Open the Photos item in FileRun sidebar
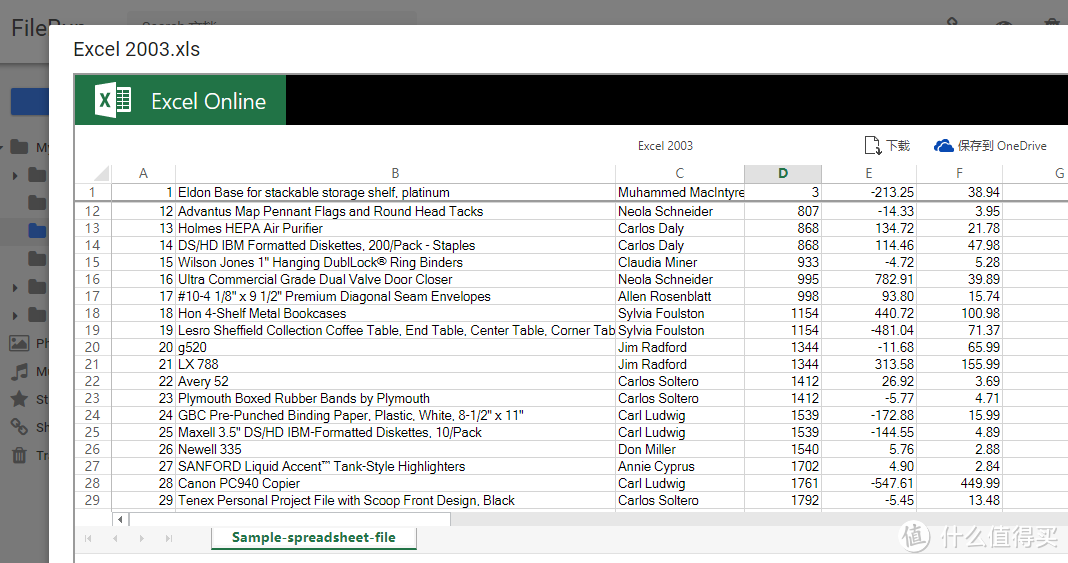Image resolution: width=1068 pixels, height=563 pixels. tap(19, 343)
